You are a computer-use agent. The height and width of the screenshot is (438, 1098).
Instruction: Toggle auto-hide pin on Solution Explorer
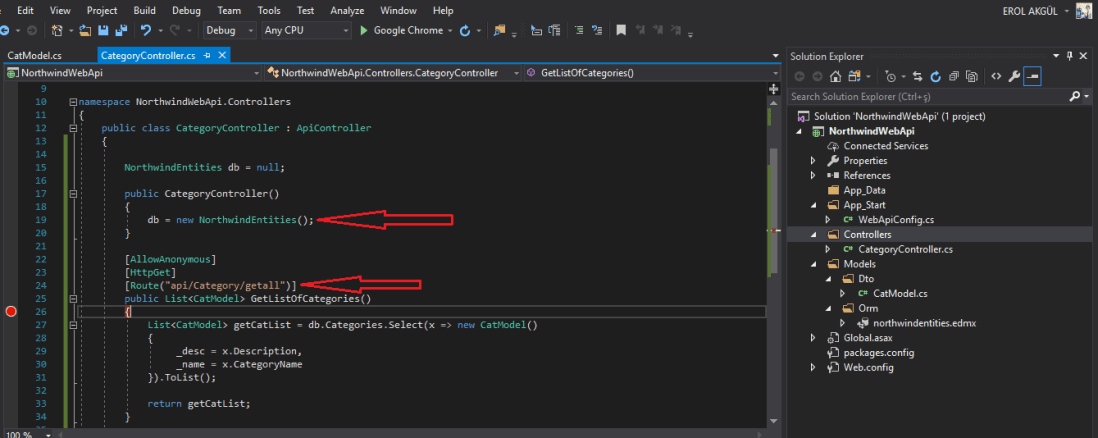[1070, 57]
